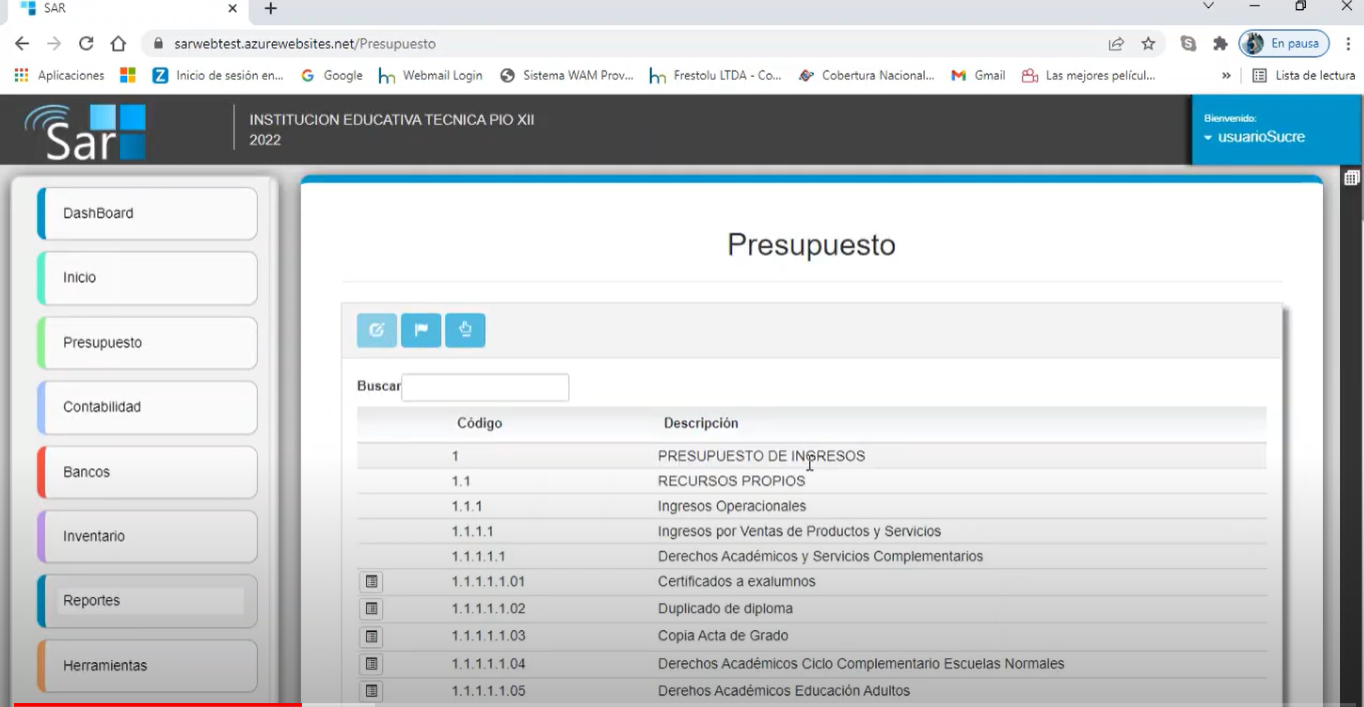Open the browser extensions puzzle icon

(1220, 44)
